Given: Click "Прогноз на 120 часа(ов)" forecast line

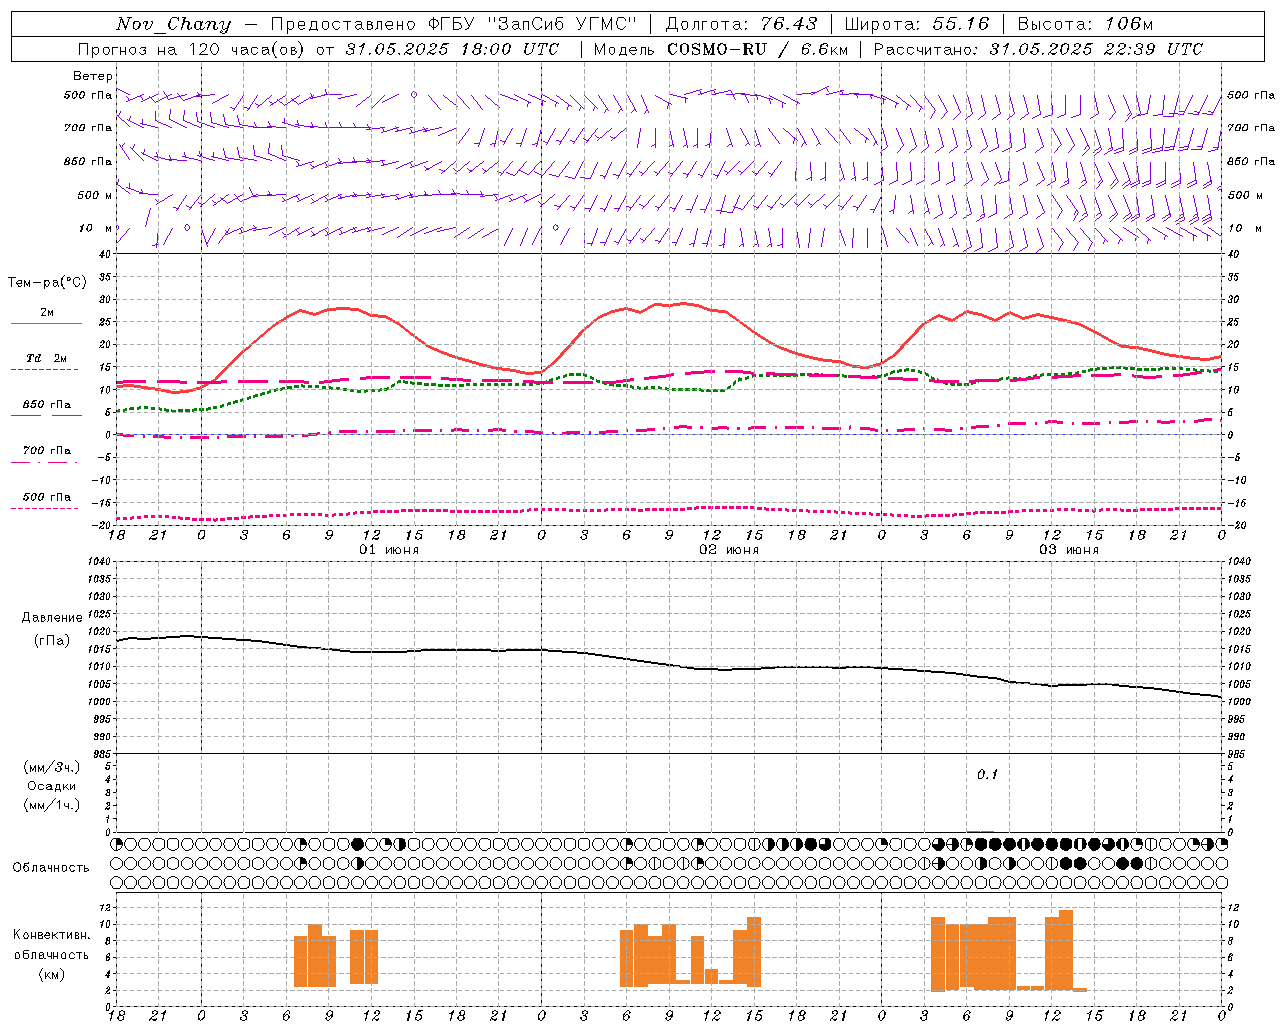Looking at the screenshot, I should (193, 49).
